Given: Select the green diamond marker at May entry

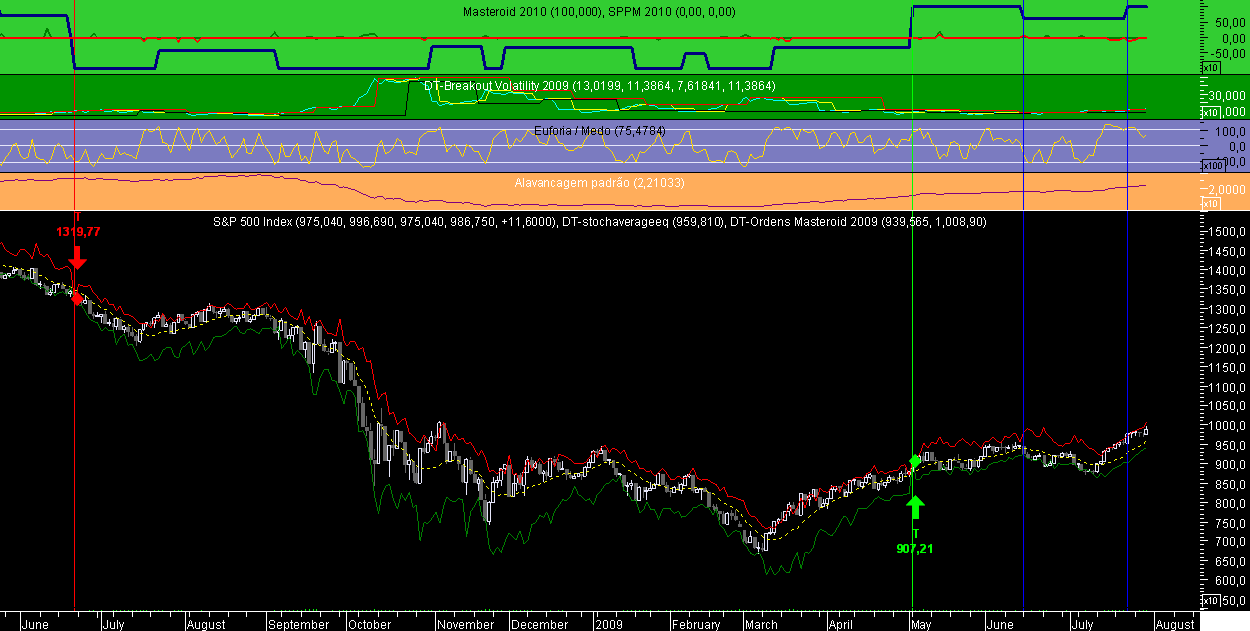Looking at the screenshot, I should [914, 461].
